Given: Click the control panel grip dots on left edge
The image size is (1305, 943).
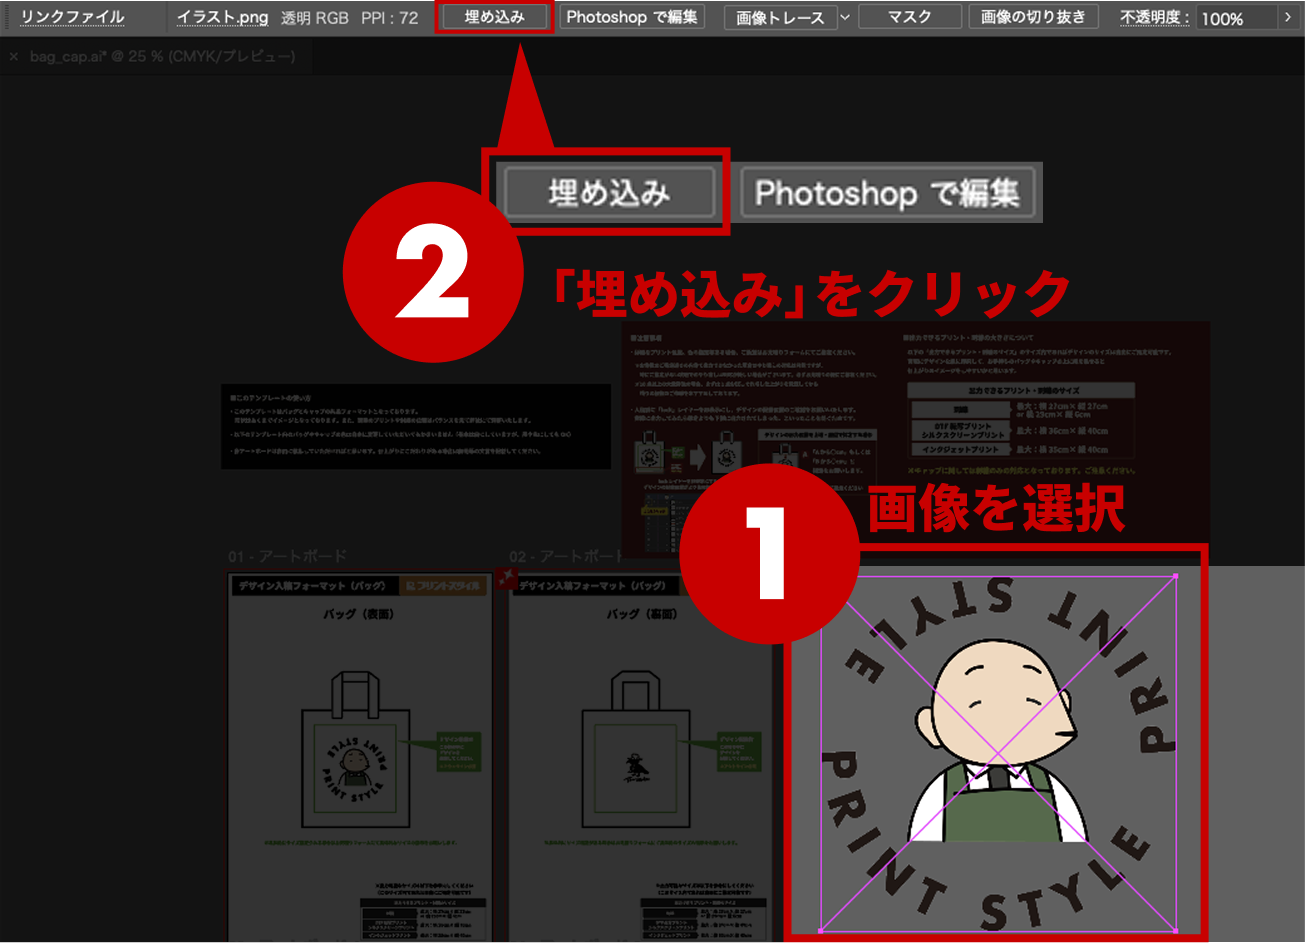Looking at the screenshot, I should (7, 16).
